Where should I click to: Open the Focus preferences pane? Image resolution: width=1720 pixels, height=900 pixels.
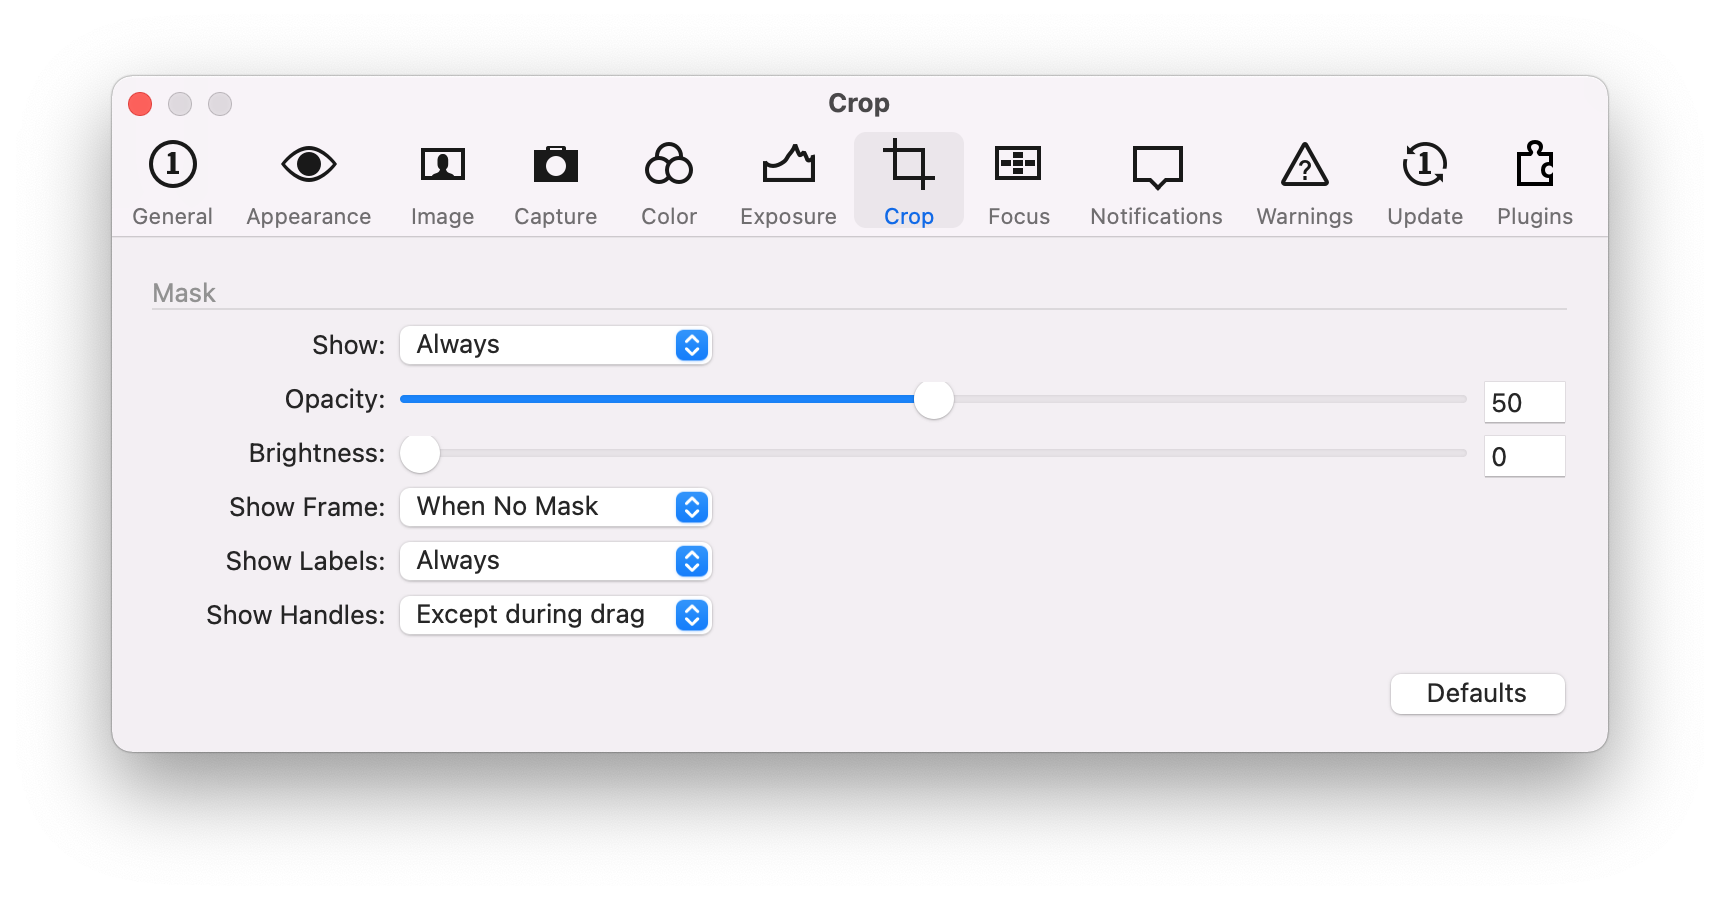coord(1018,182)
